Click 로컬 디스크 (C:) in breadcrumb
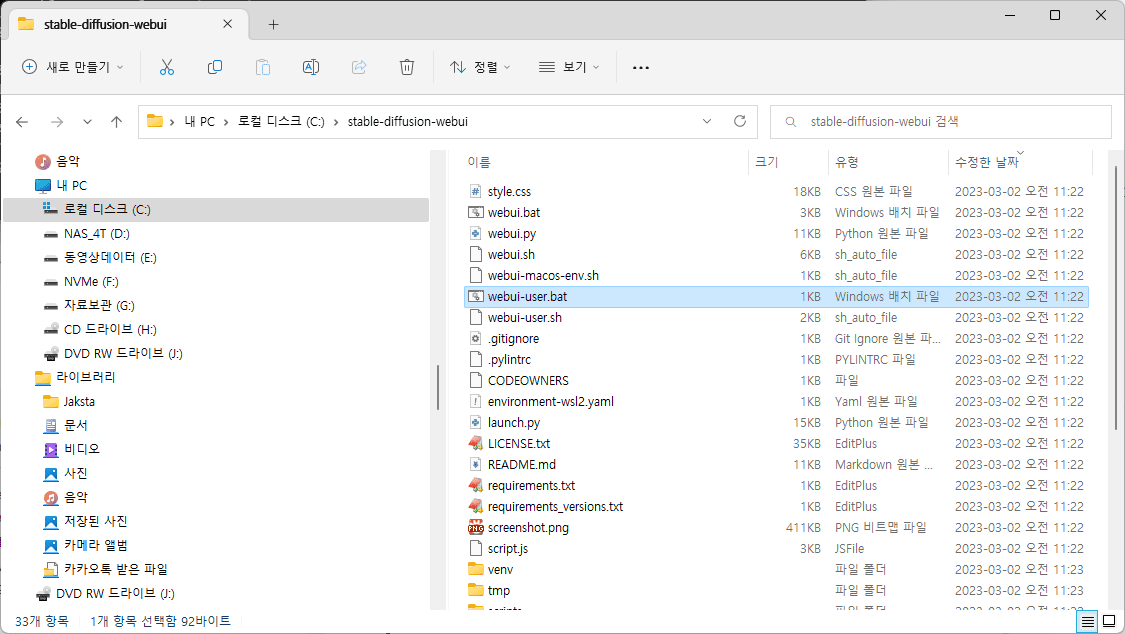This screenshot has height=634, width=1125. pyautogui.click(x=281, y=122)
